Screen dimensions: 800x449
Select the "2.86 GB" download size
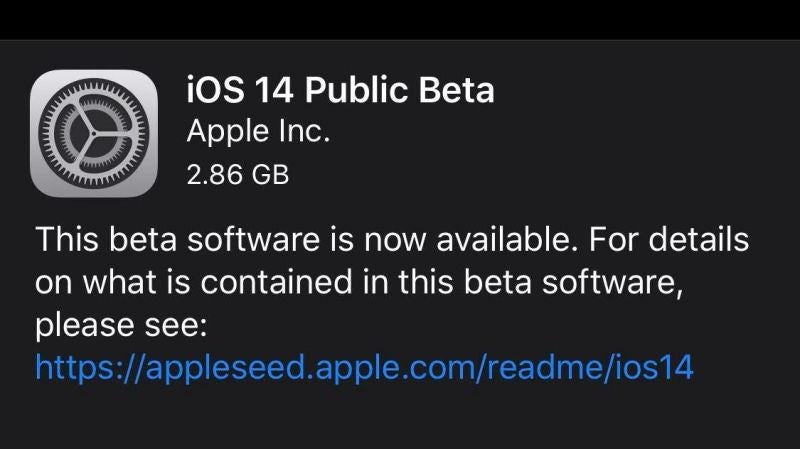point(238,176)
